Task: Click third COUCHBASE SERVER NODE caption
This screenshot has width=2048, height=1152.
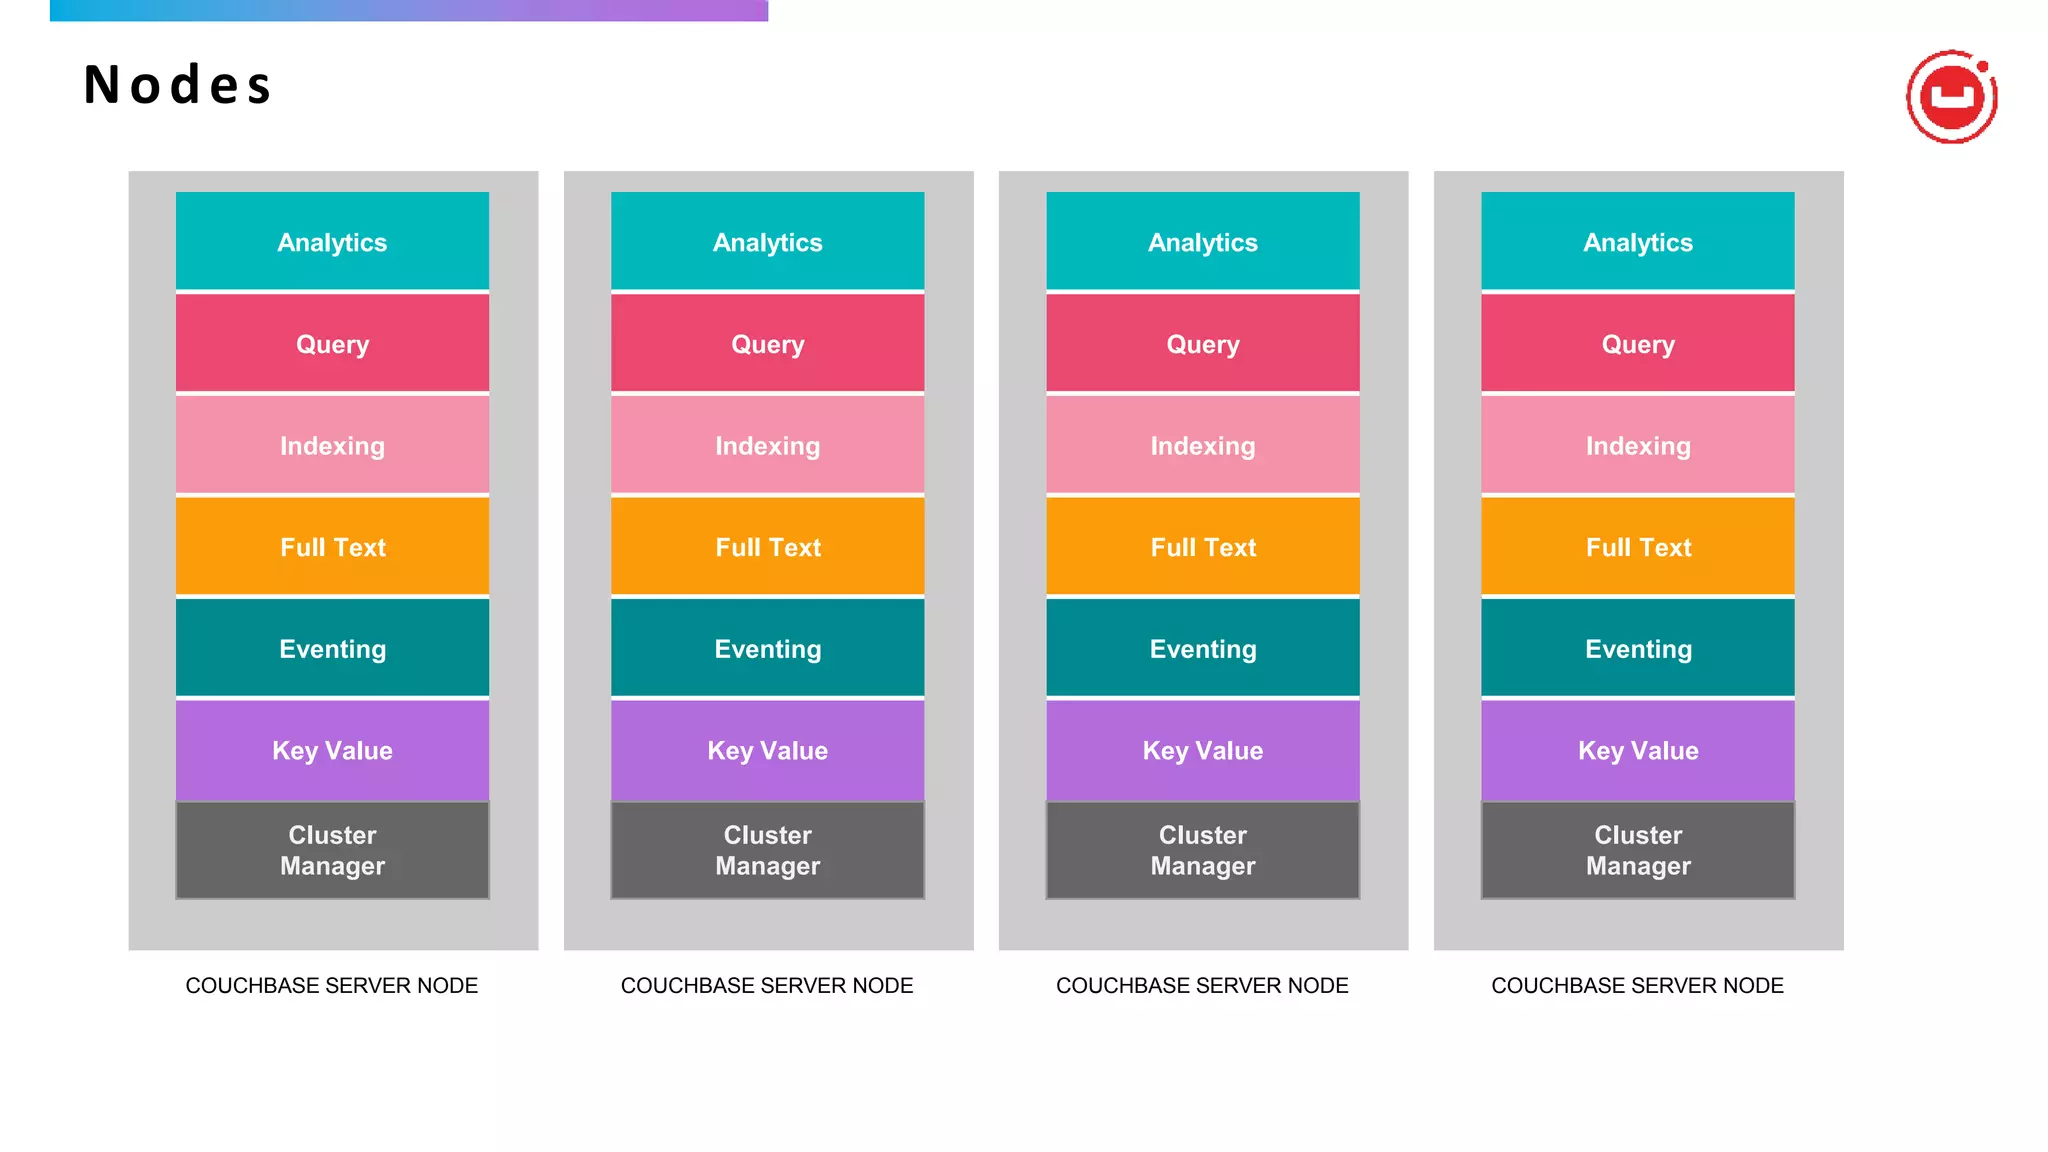Action: pyautogui.click(x=1203, y=985)
